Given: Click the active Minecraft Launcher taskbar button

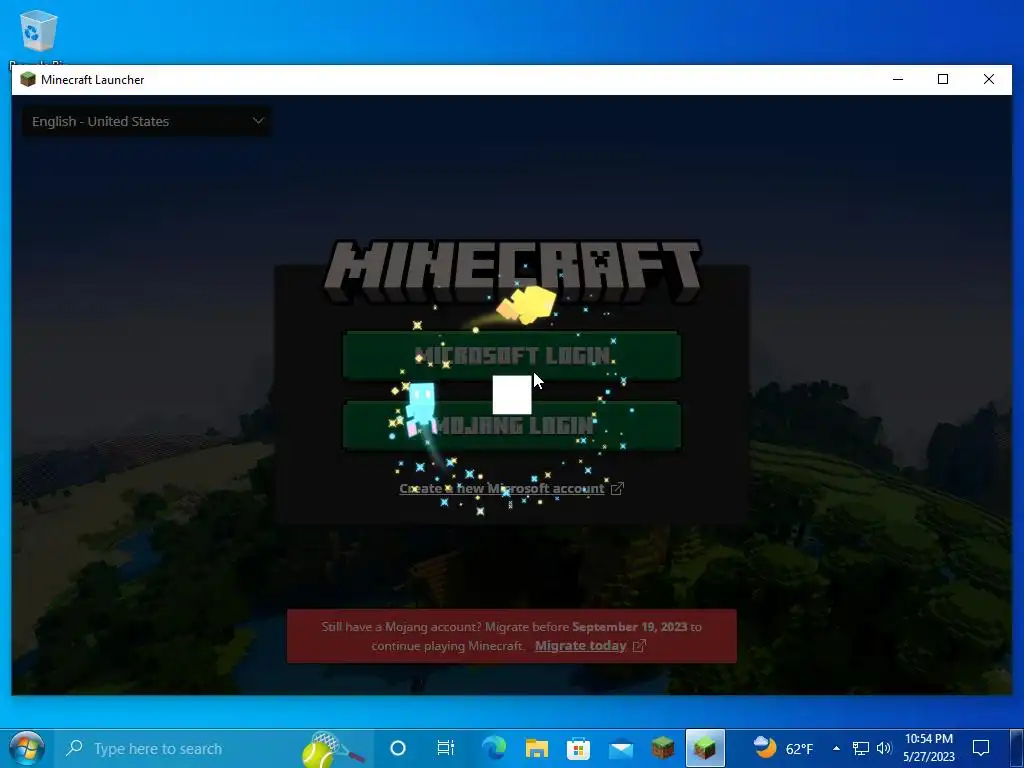Looking at the screenshot, I should pos(705,748).
